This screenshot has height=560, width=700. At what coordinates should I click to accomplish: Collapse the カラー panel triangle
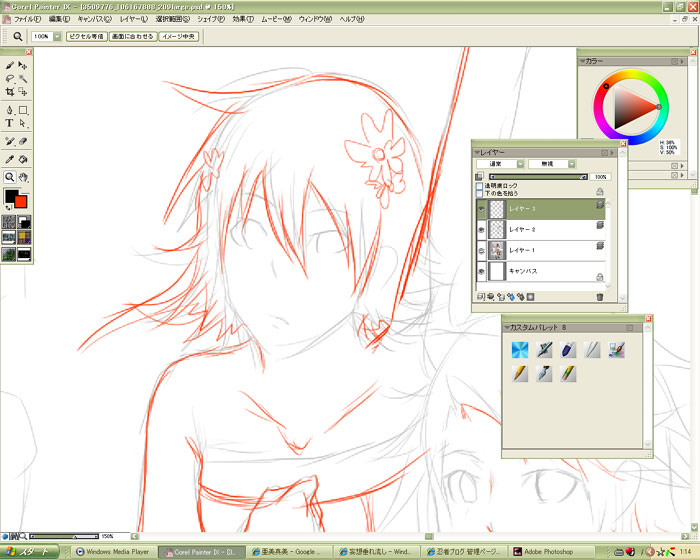pyautogui.click(x=582, y=61)
